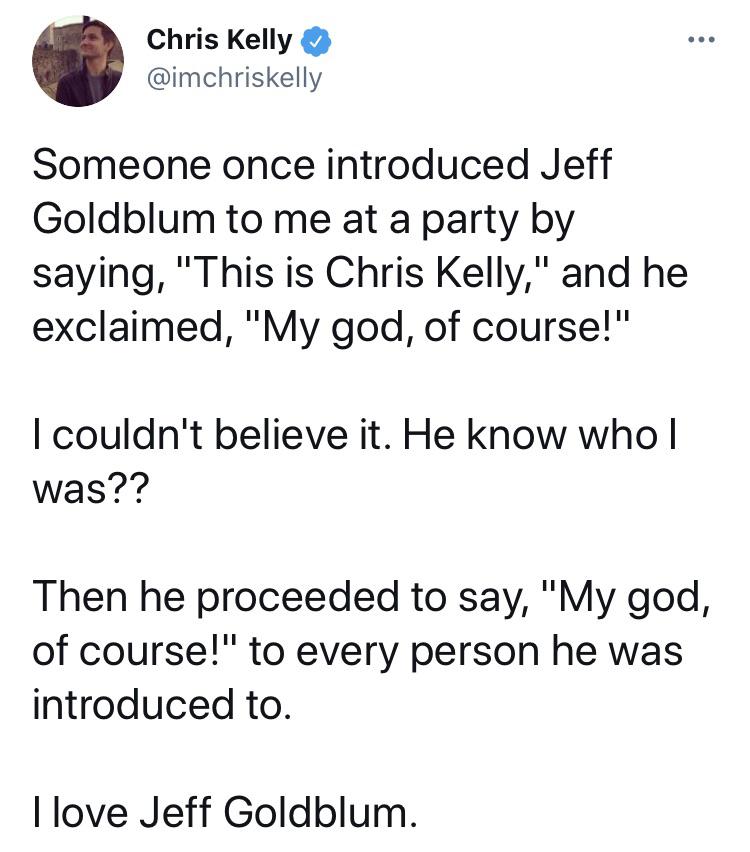Click the Chris Kelly display name
Viewport: 750px width, 852px height.
coord(219,41)
